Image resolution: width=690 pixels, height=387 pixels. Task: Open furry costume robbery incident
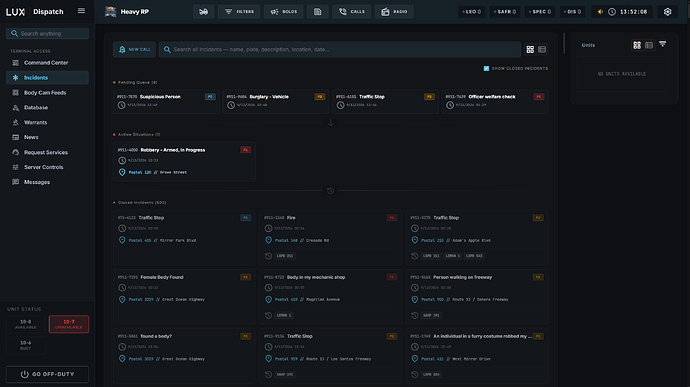(477, 356)
